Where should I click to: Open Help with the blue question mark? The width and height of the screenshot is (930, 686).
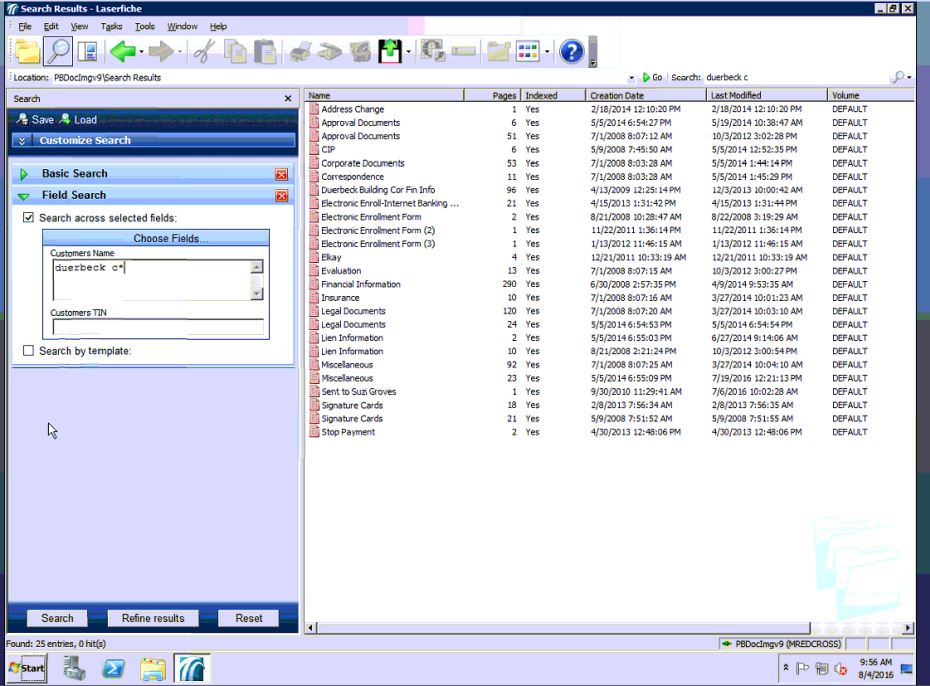tap(571, 53)
